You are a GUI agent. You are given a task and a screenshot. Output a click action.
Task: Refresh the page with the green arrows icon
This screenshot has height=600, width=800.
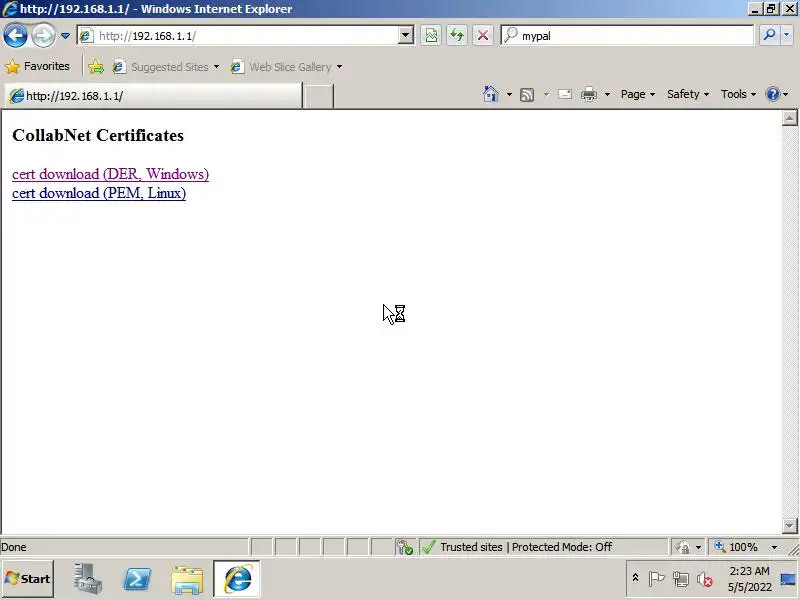[x=457, y=36]
